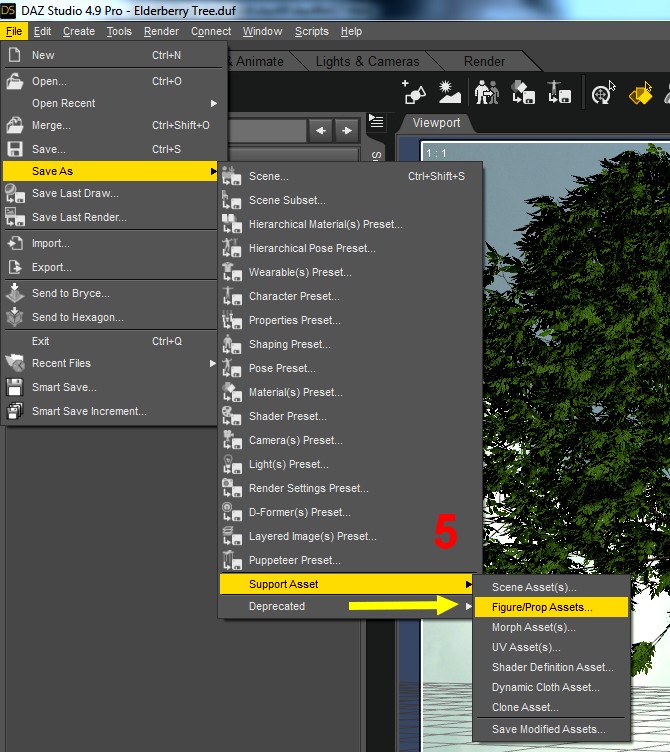Image resolution: width=670 pixels, height=752 pixels.
Task: Open the Connect menu
Action: click(x=211, y=31)
